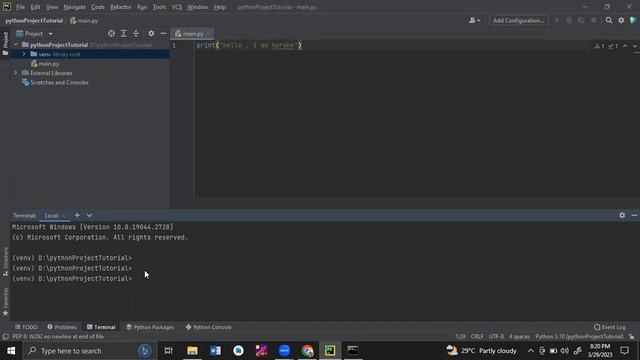
Task: Select the venv library root row
Action: (90, 54)
